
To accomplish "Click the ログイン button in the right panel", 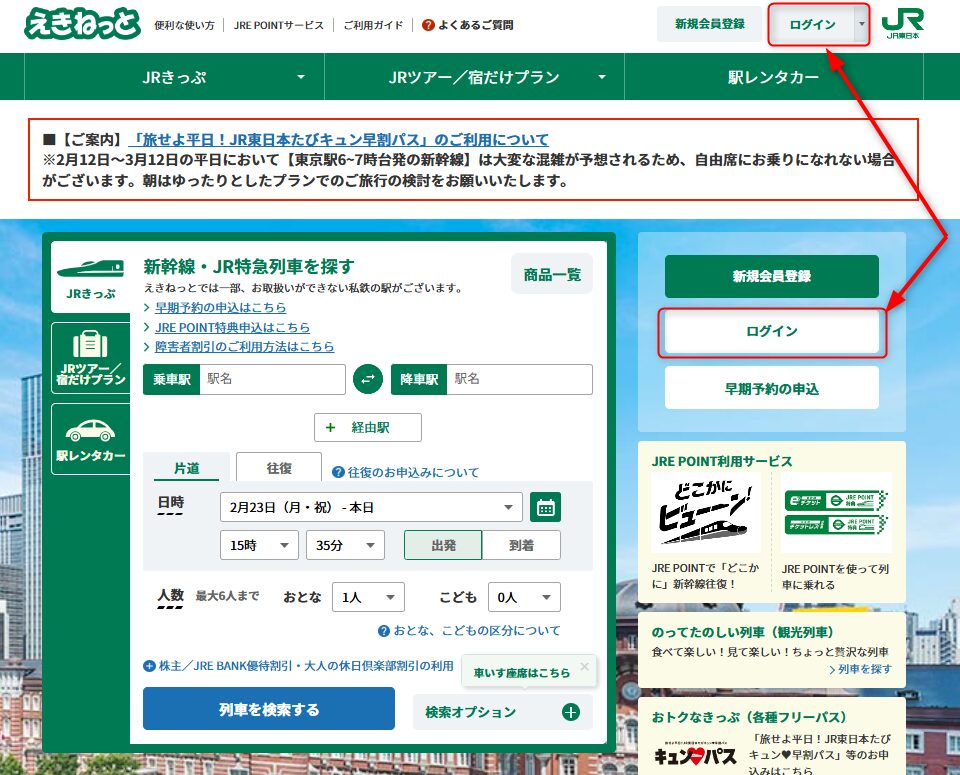I will 771,331.
